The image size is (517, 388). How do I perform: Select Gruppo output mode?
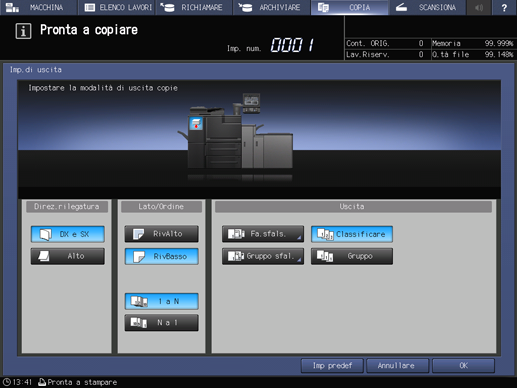pyautogui.click(x=352, y=256)
